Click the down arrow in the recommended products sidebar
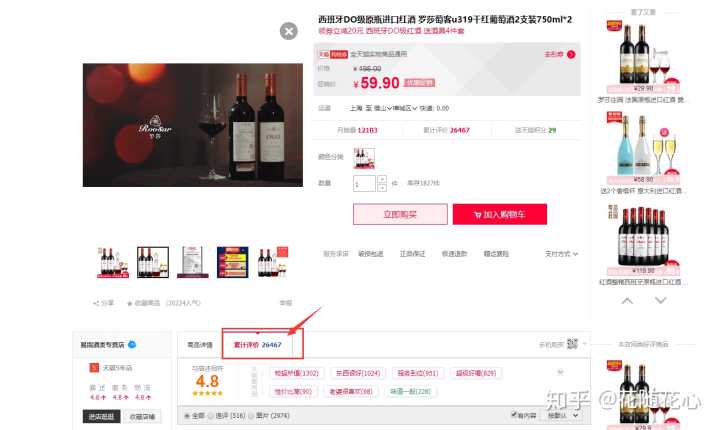The image size is (720, 430). 660,301
